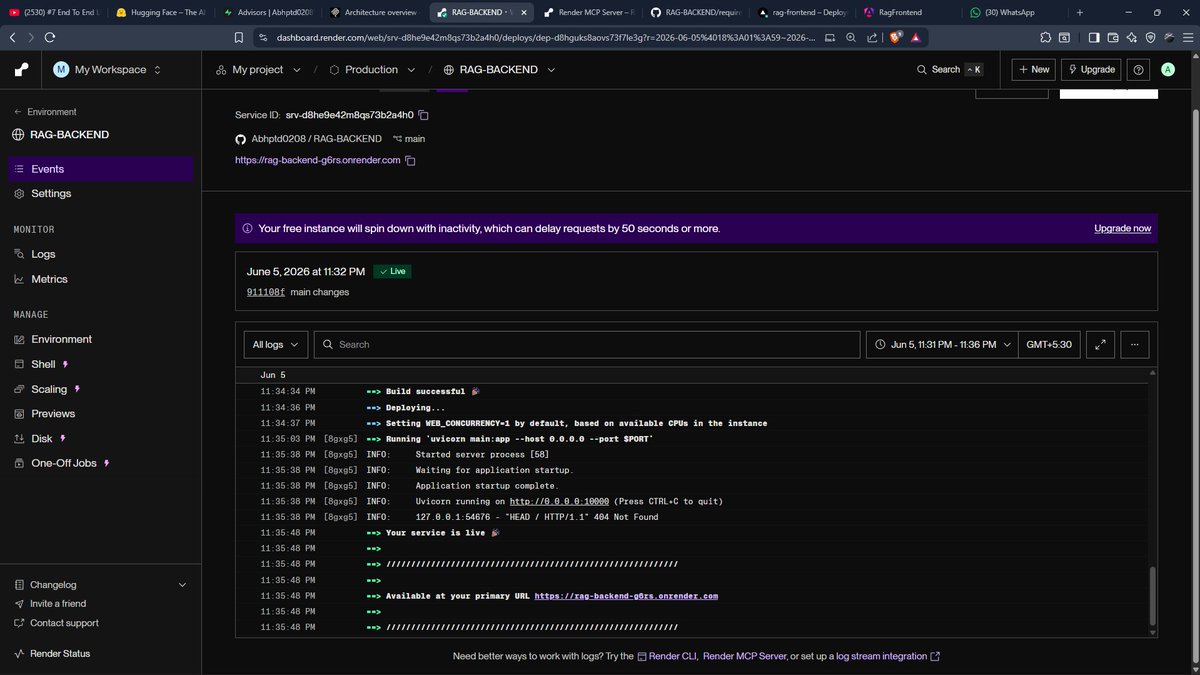Viewport: 1200px width, 675px height.
Task: Open the Brave VPN shield icon
Action: [1151, 37]
